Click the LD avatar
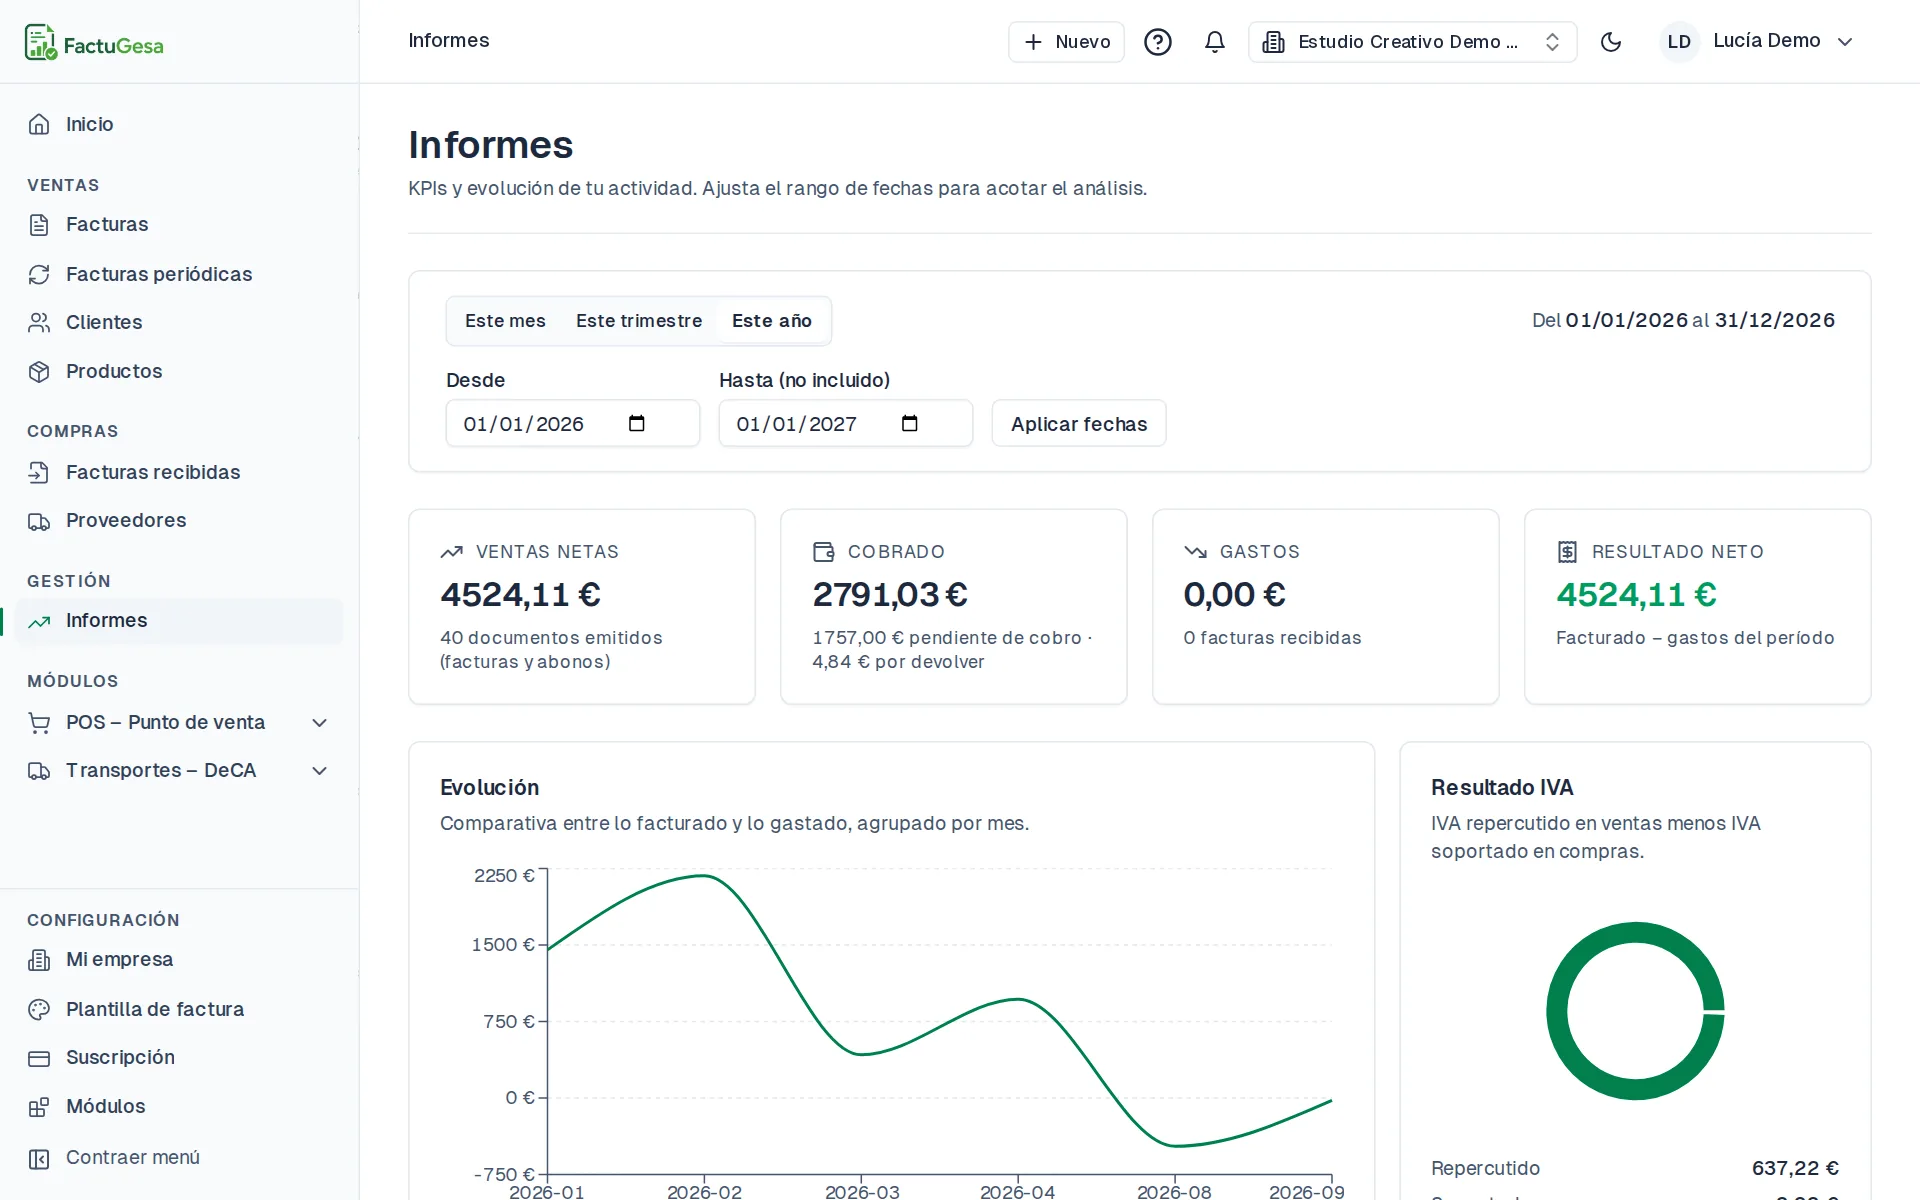 point(1679,42)
